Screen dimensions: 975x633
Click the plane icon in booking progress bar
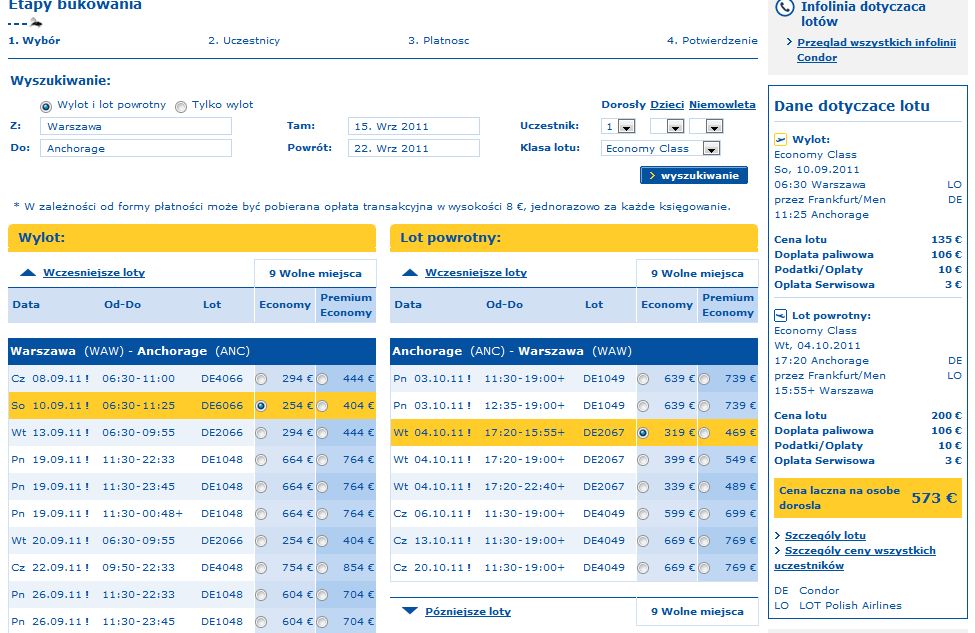tap(36, 23)
